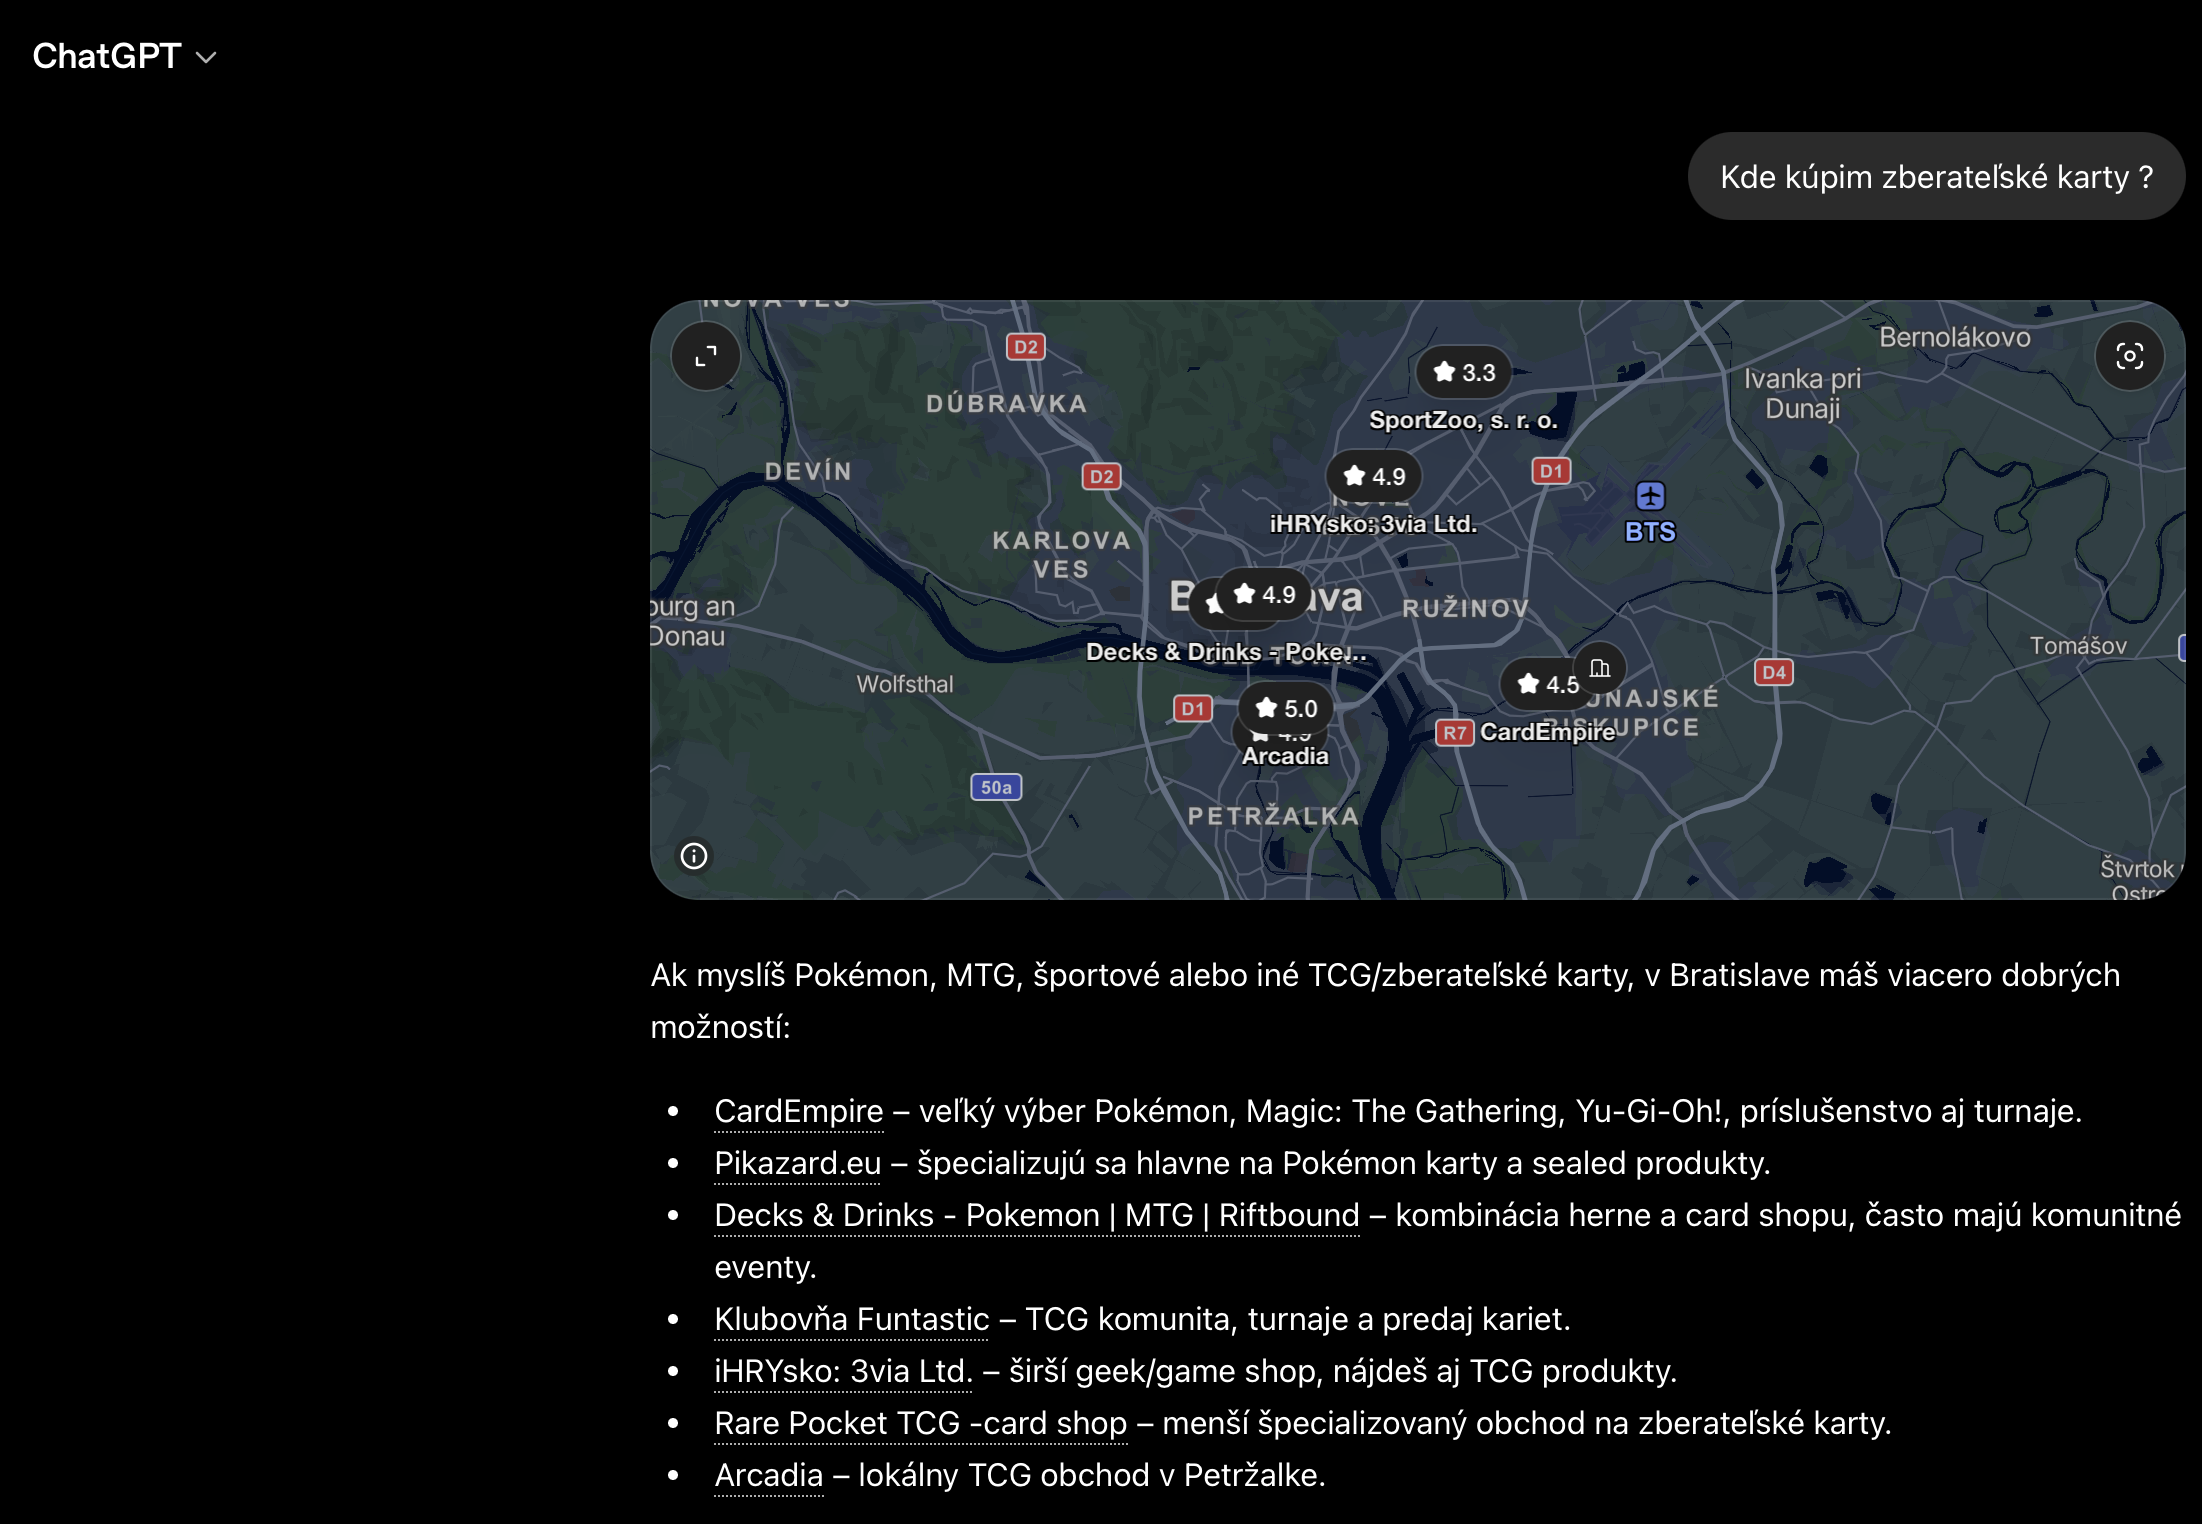
Task: Click the PETRŽALKA district label on map
Action: click(x=1273, y=817)
